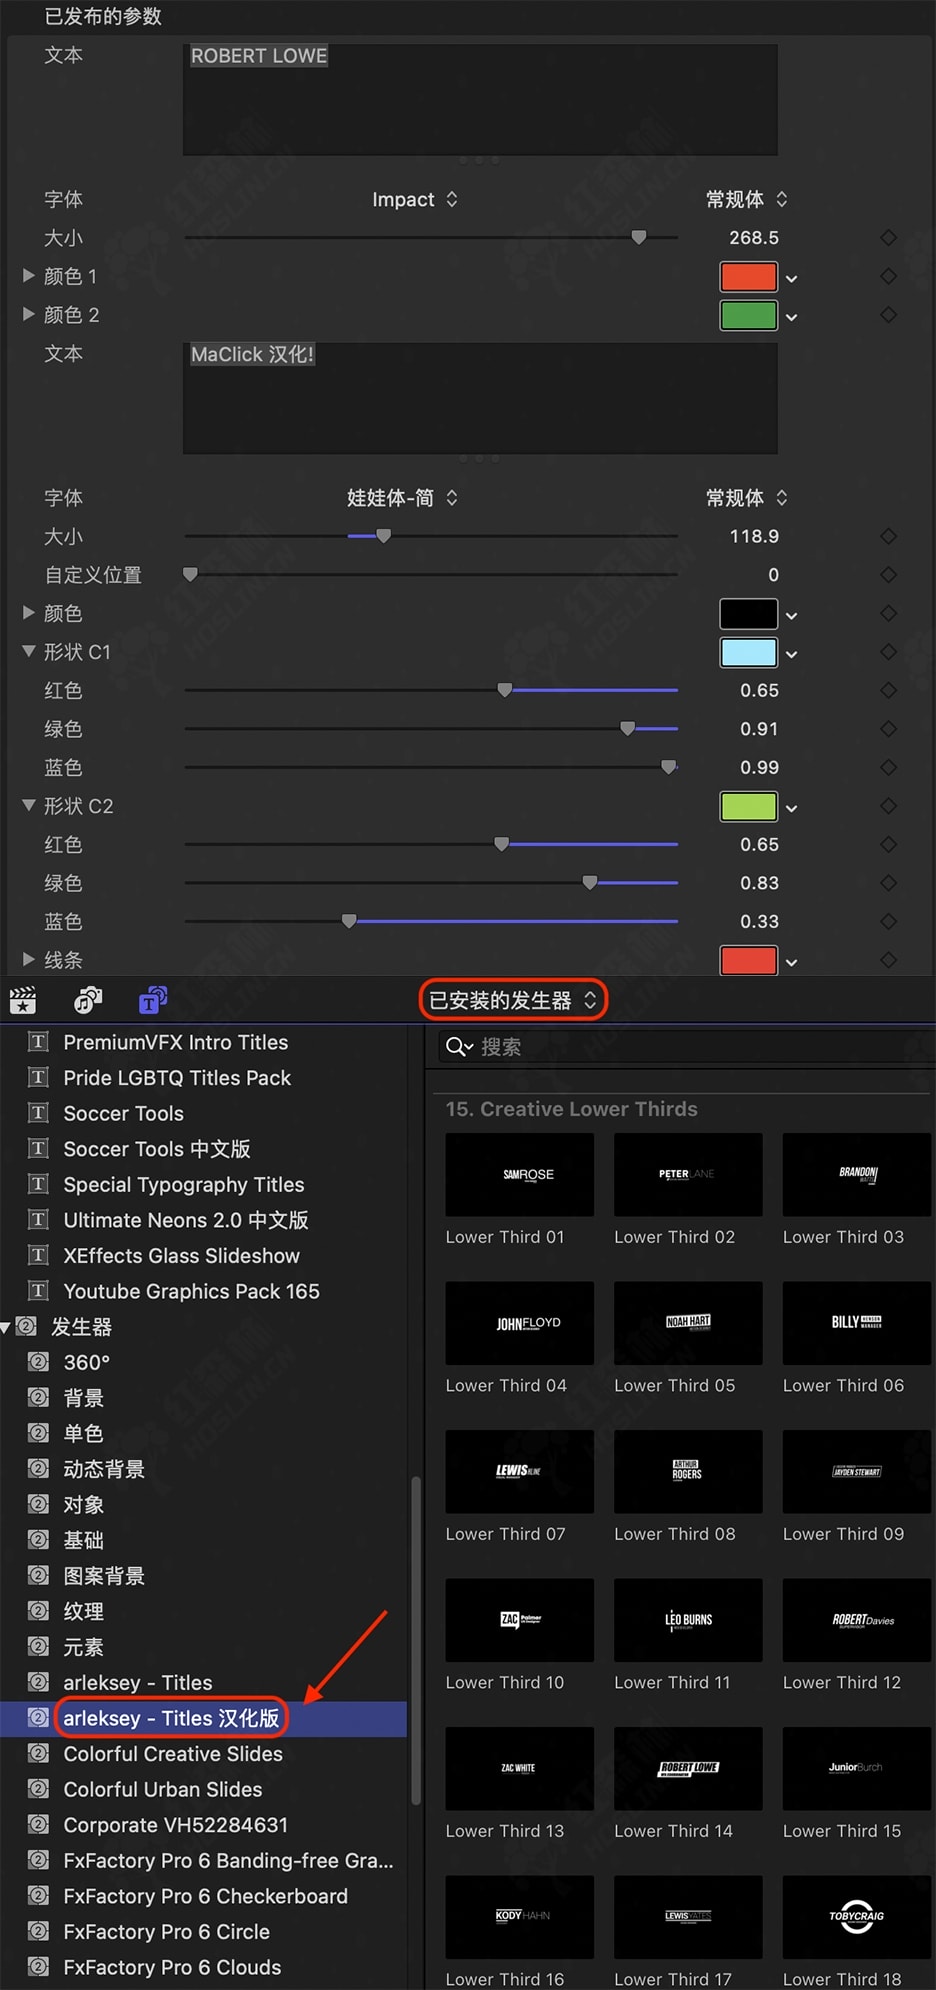Open the 娃娃体-简 font dropdown

tap(402, 498)
